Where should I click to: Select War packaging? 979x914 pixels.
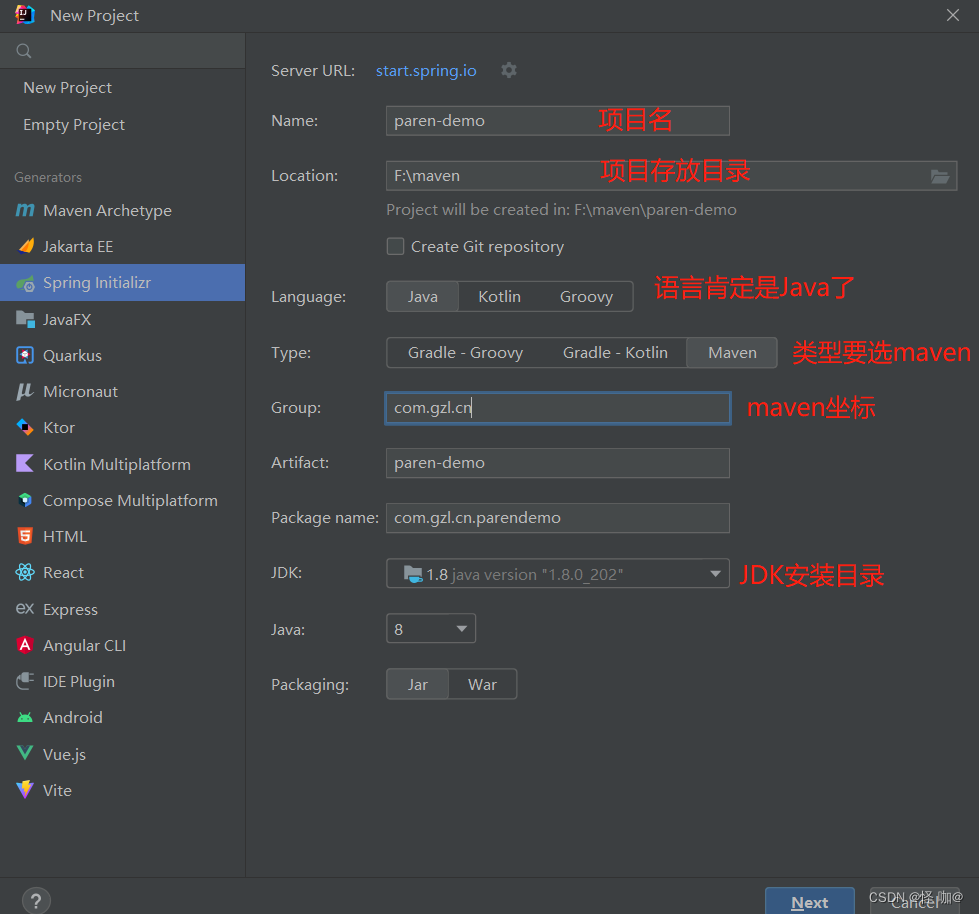tap(483, 684)
